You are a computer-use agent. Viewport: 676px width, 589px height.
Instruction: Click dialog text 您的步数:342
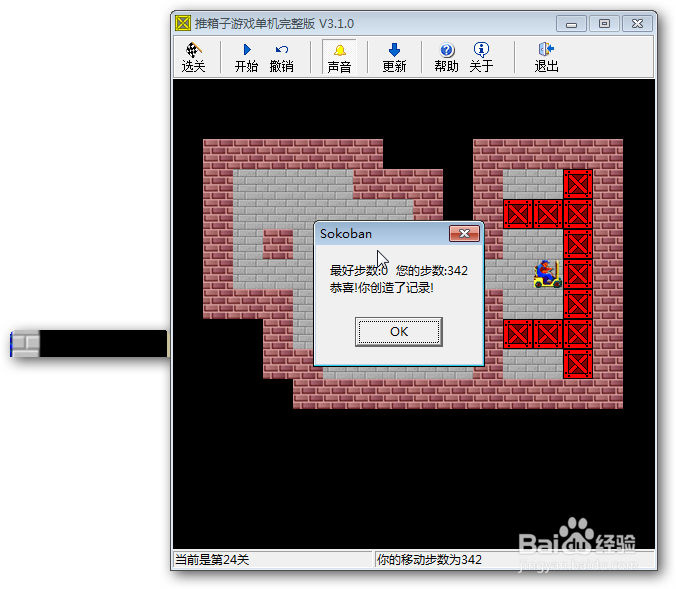(432, 271)
